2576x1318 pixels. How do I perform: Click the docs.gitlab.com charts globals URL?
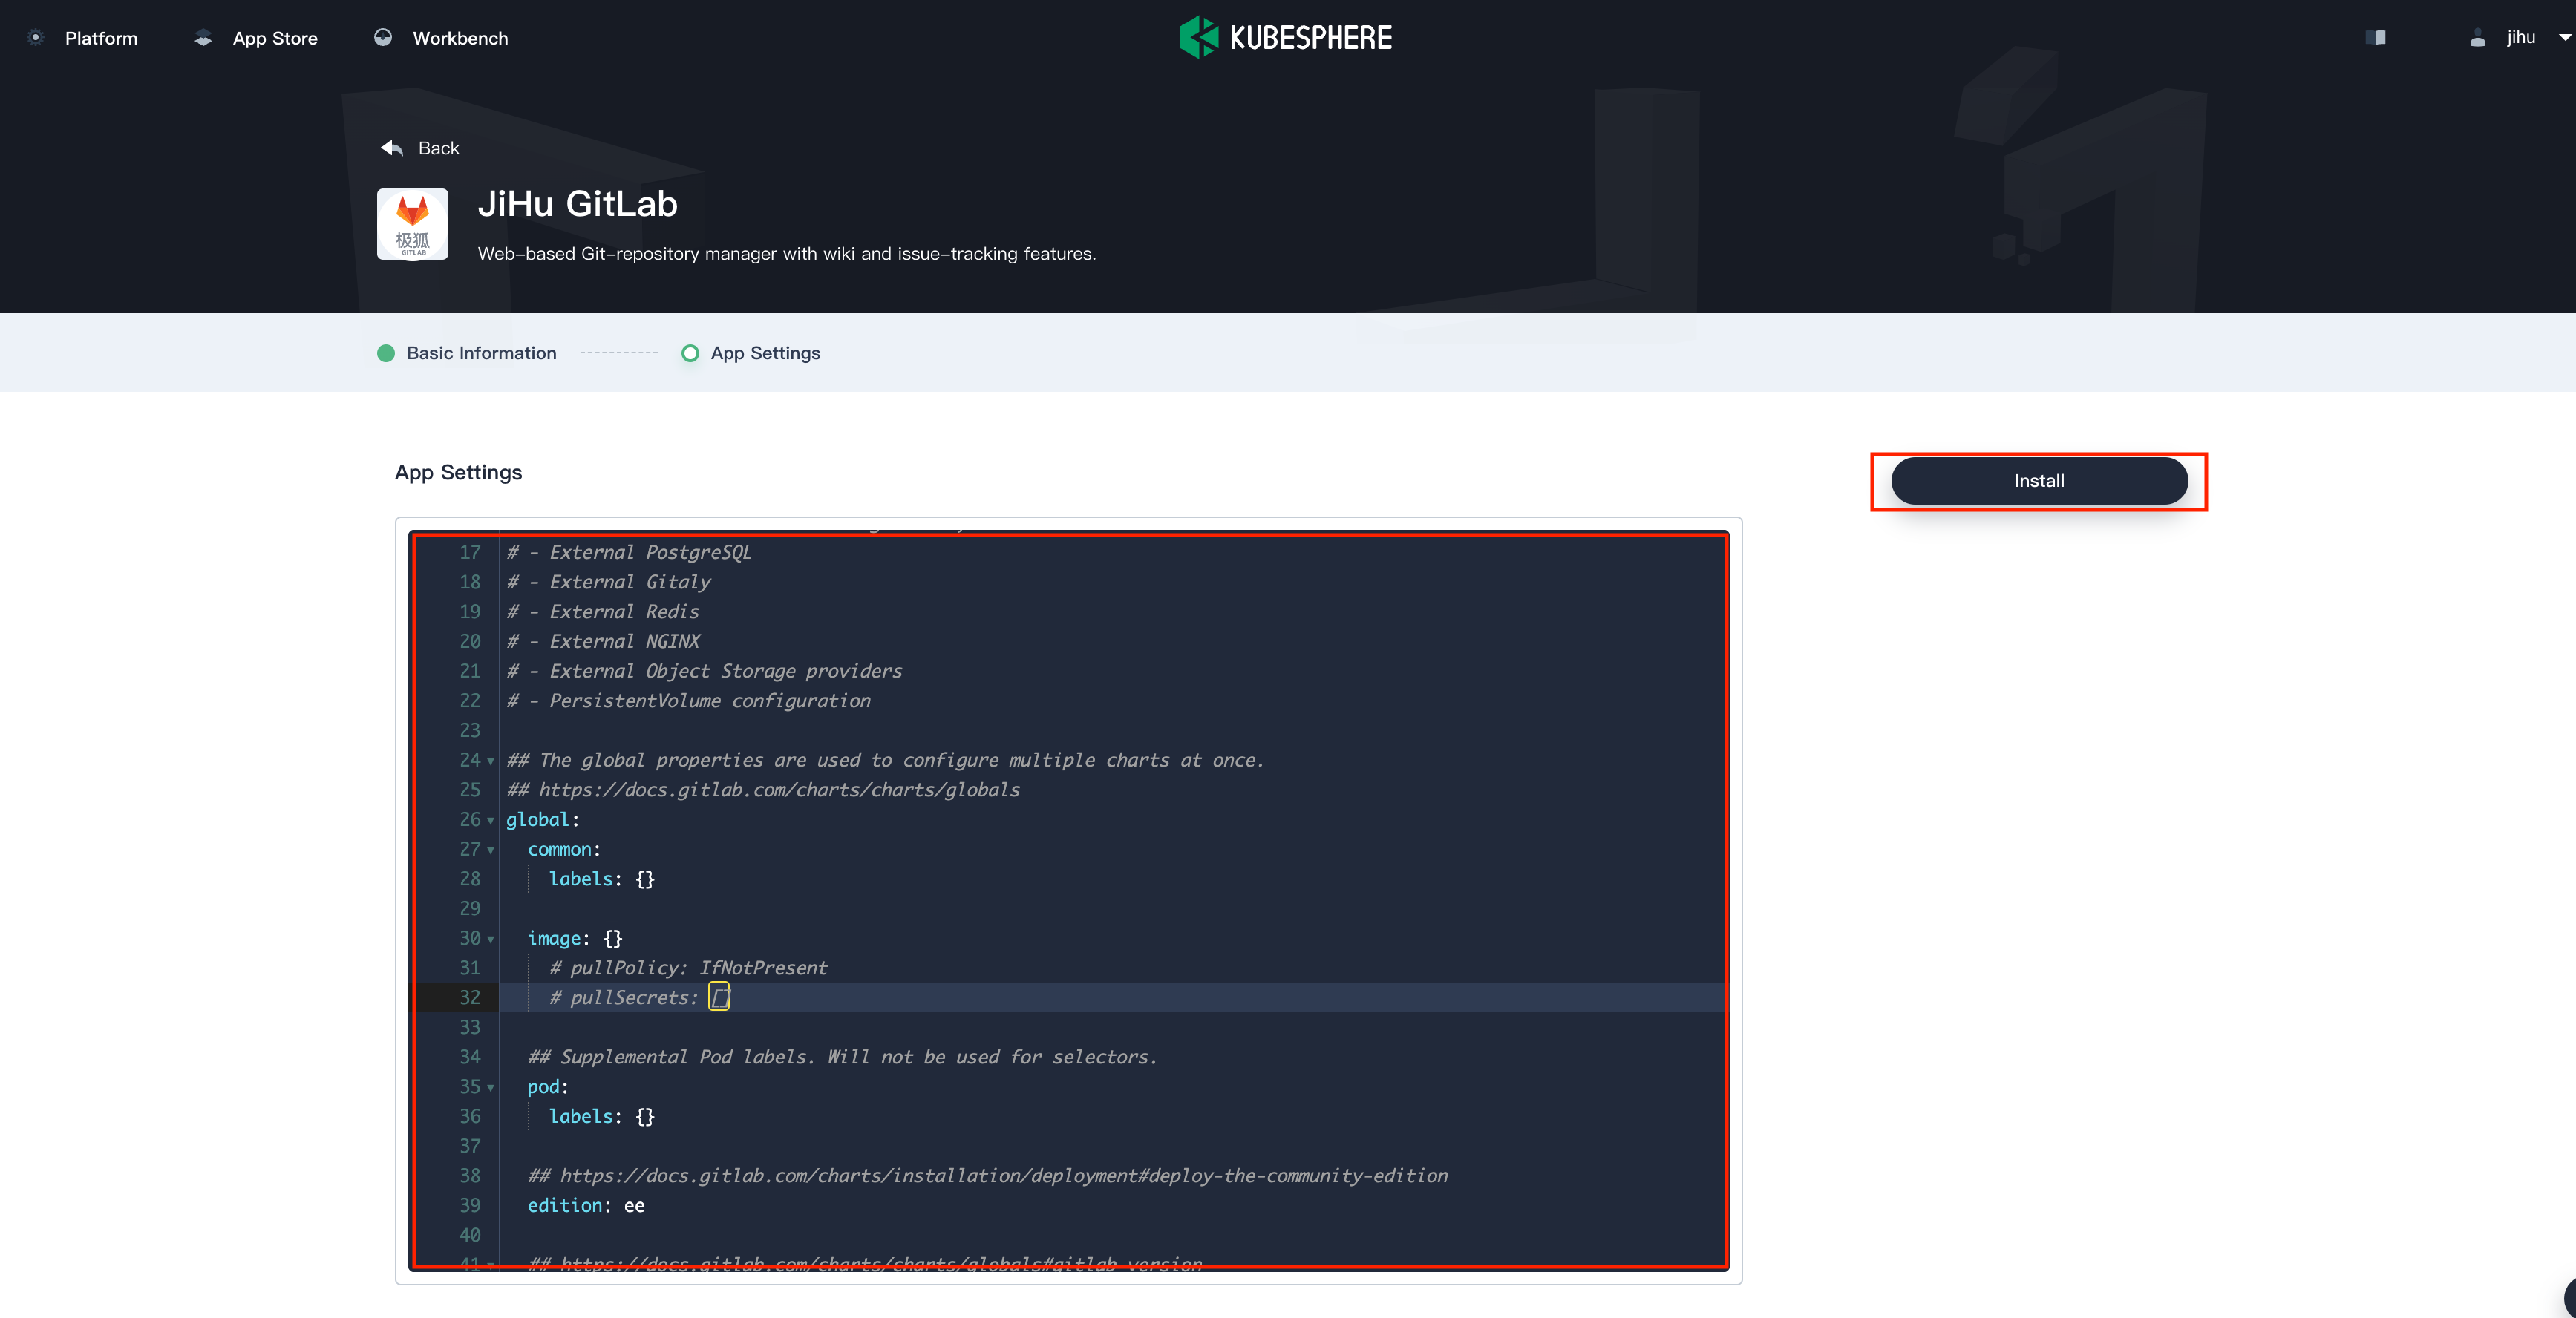pyautogui.click(x=779, y=790)
